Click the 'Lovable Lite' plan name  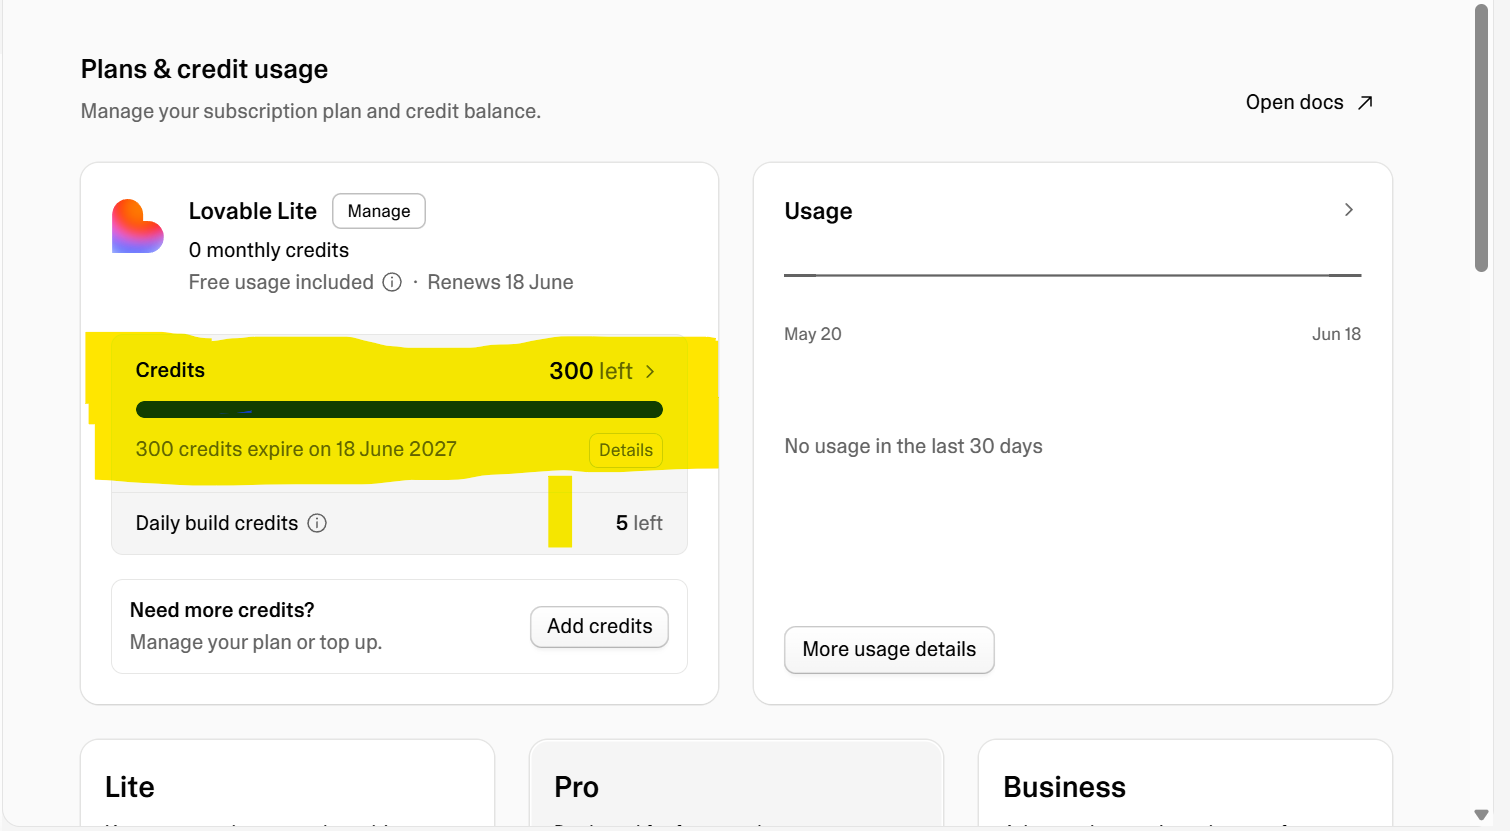point(253,211)
